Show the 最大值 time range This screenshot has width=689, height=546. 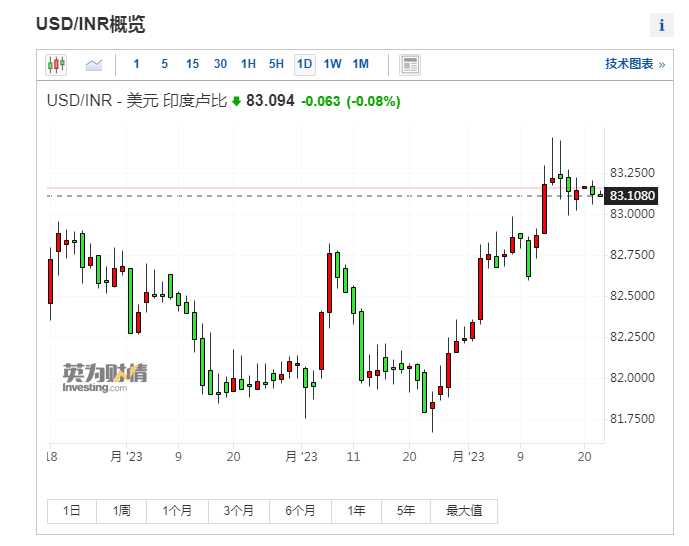pos(463,510)
